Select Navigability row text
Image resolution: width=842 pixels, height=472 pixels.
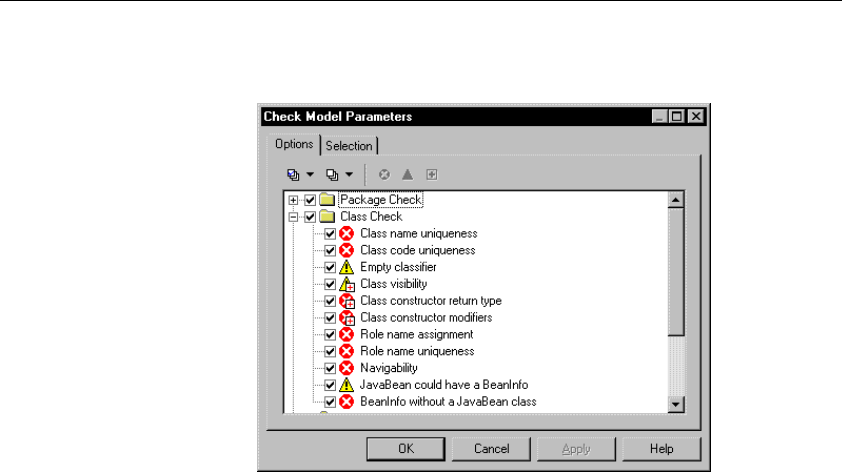pos(389,368)
